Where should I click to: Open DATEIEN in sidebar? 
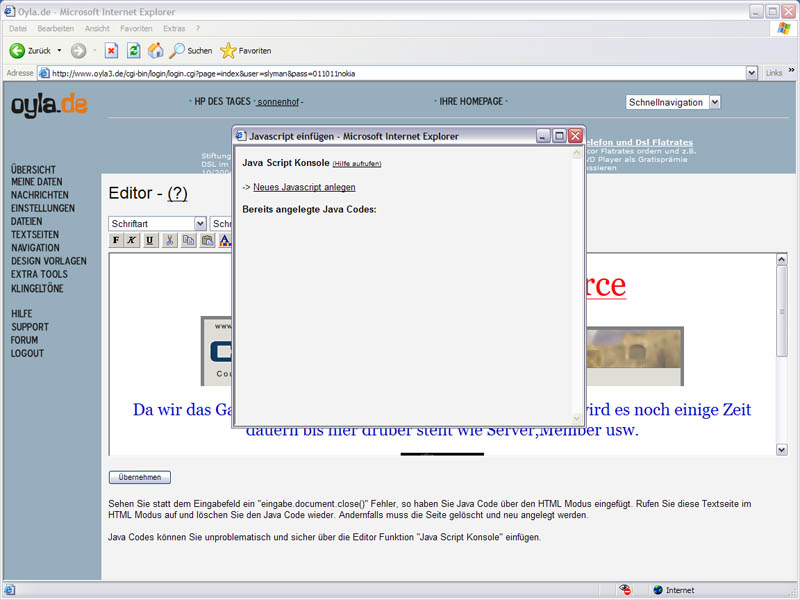point(27,221)
